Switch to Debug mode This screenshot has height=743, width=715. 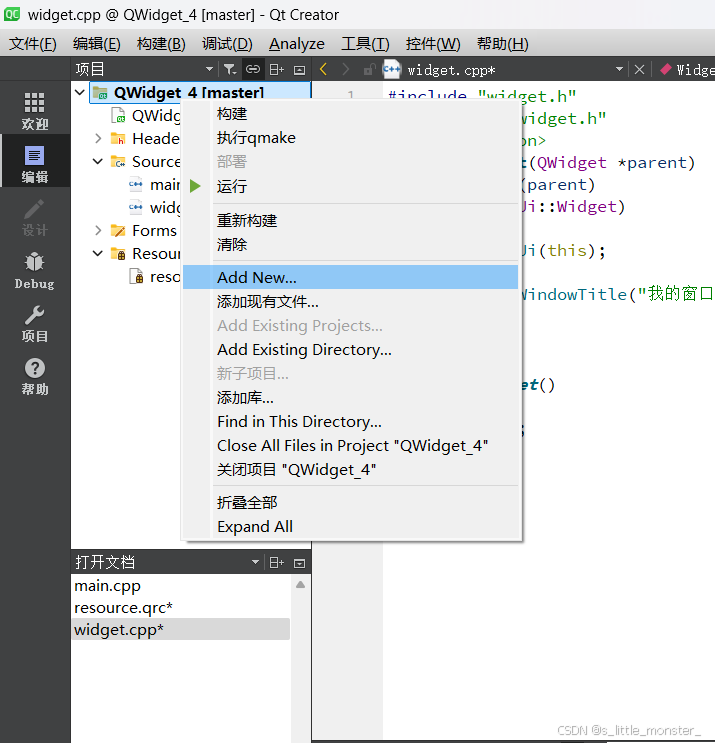[35, 271]
